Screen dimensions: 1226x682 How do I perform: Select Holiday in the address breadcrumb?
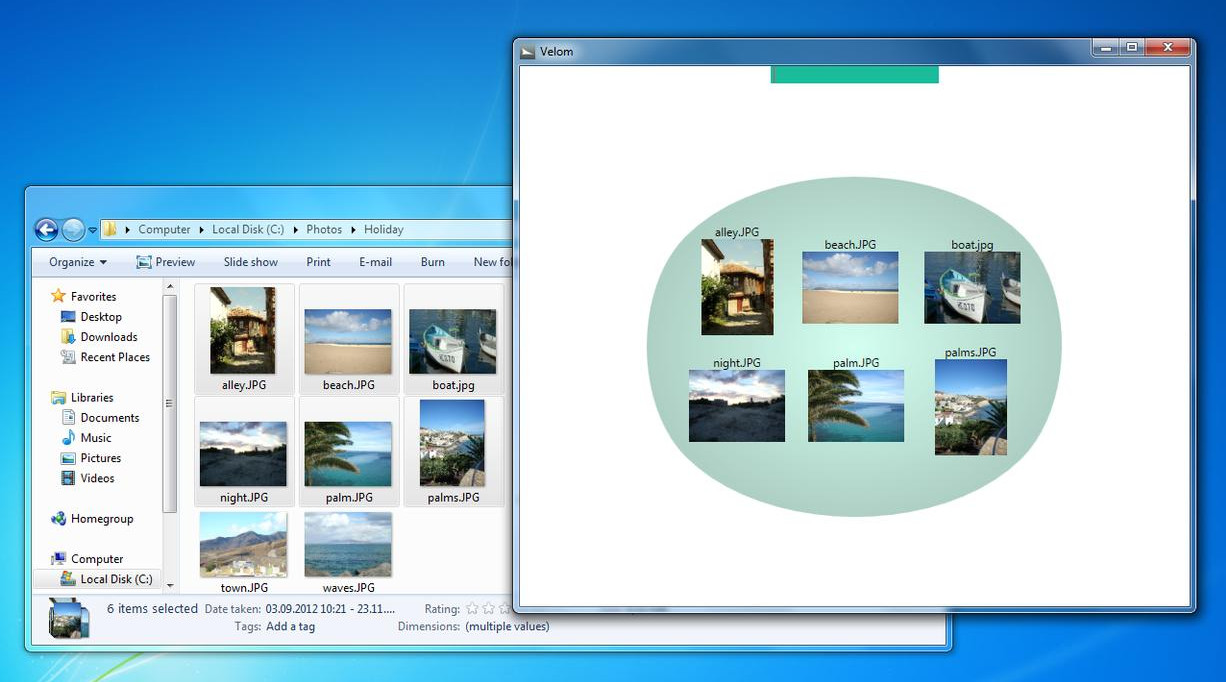point(384,229)
